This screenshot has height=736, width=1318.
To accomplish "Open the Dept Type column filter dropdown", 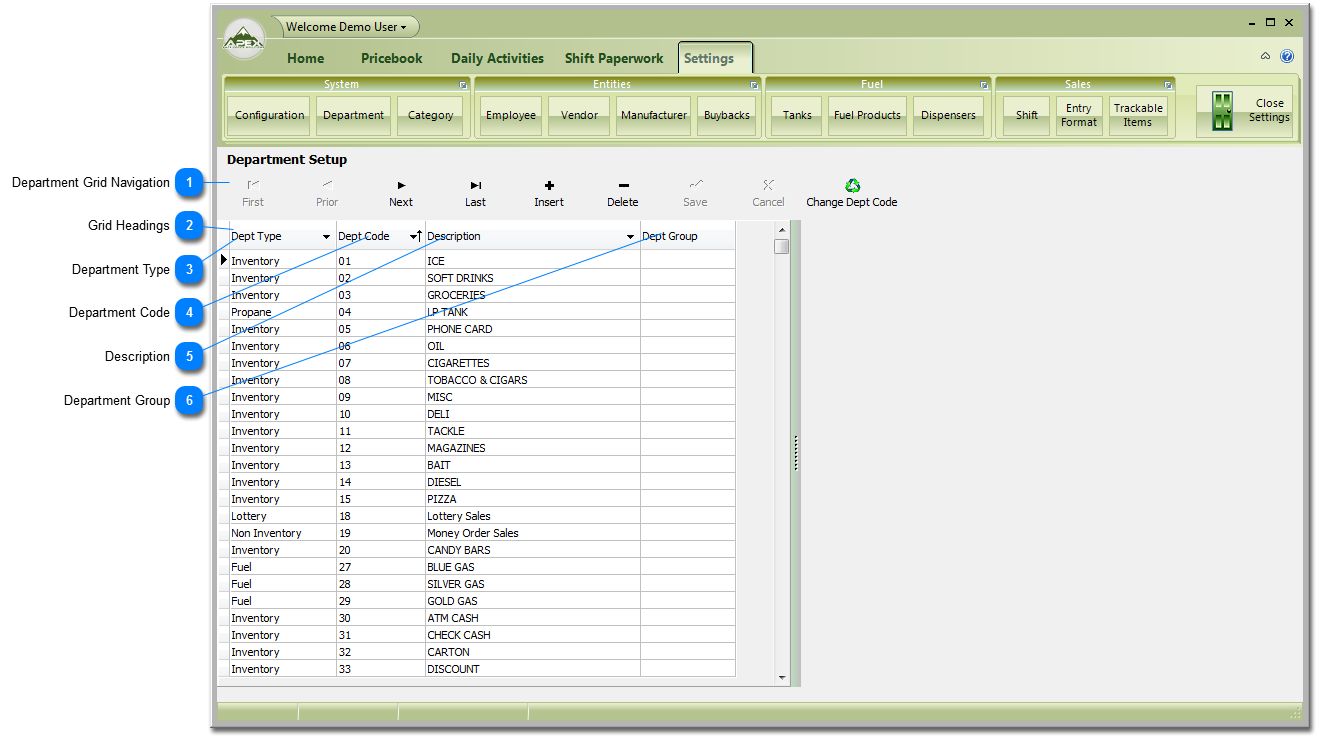I will click(327, 237).
